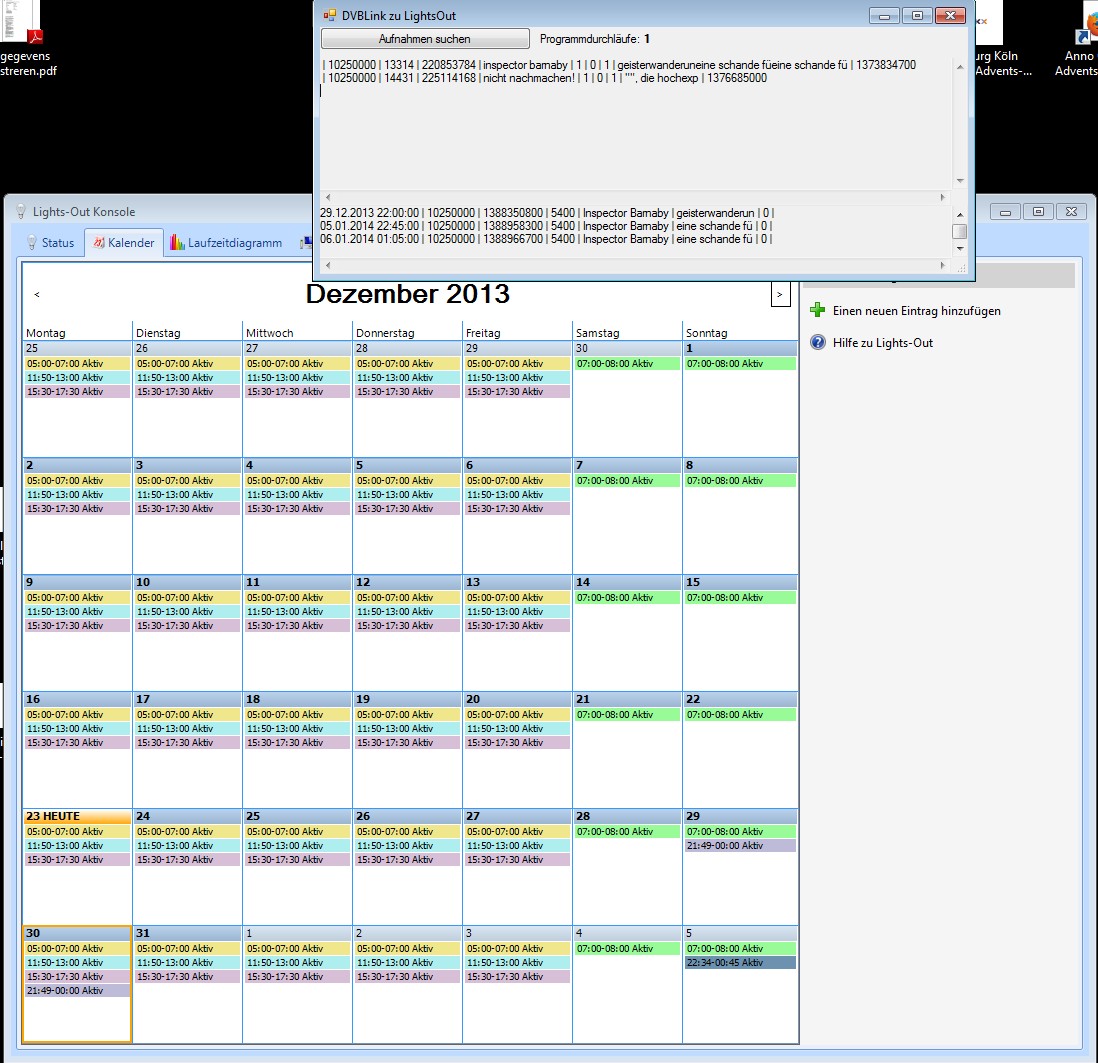This screenshot has height=1063, width=1098.
Task: Go to previous month with the left arrow
Action: [37, 293]
